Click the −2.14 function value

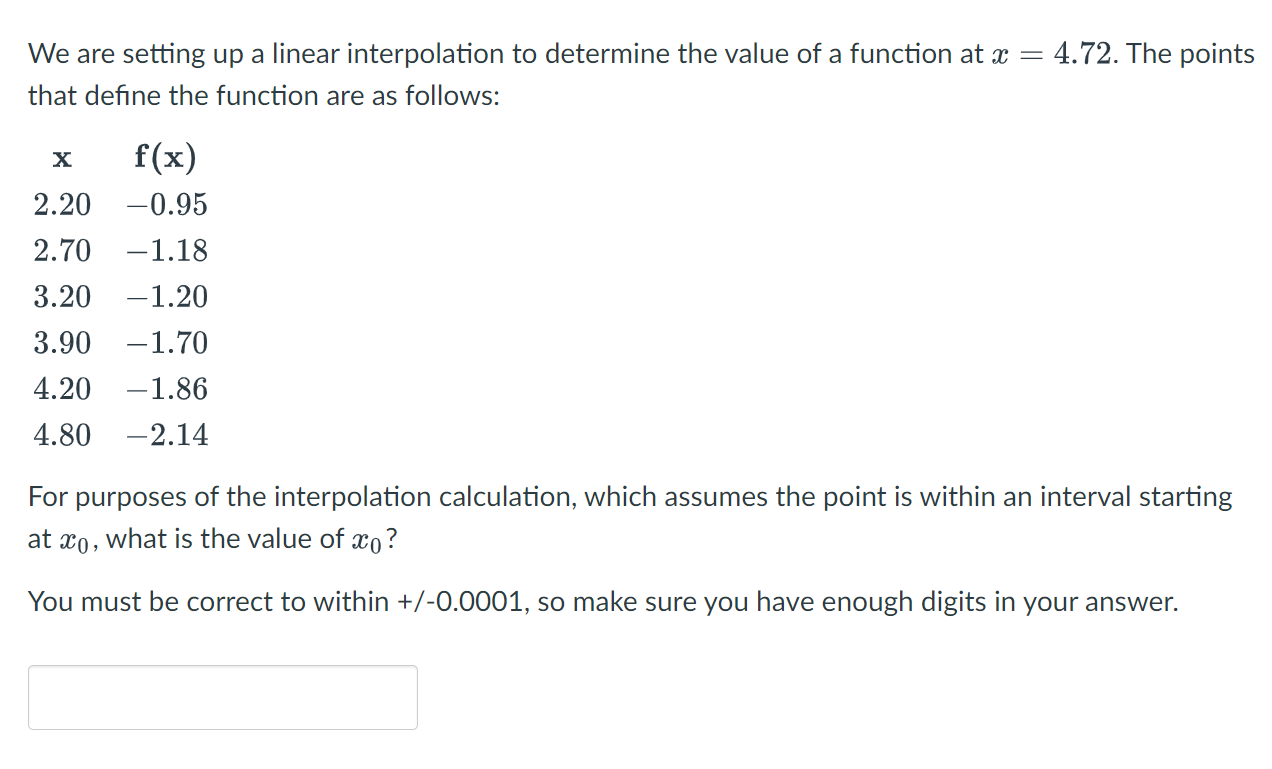click(x=167, y=435)
